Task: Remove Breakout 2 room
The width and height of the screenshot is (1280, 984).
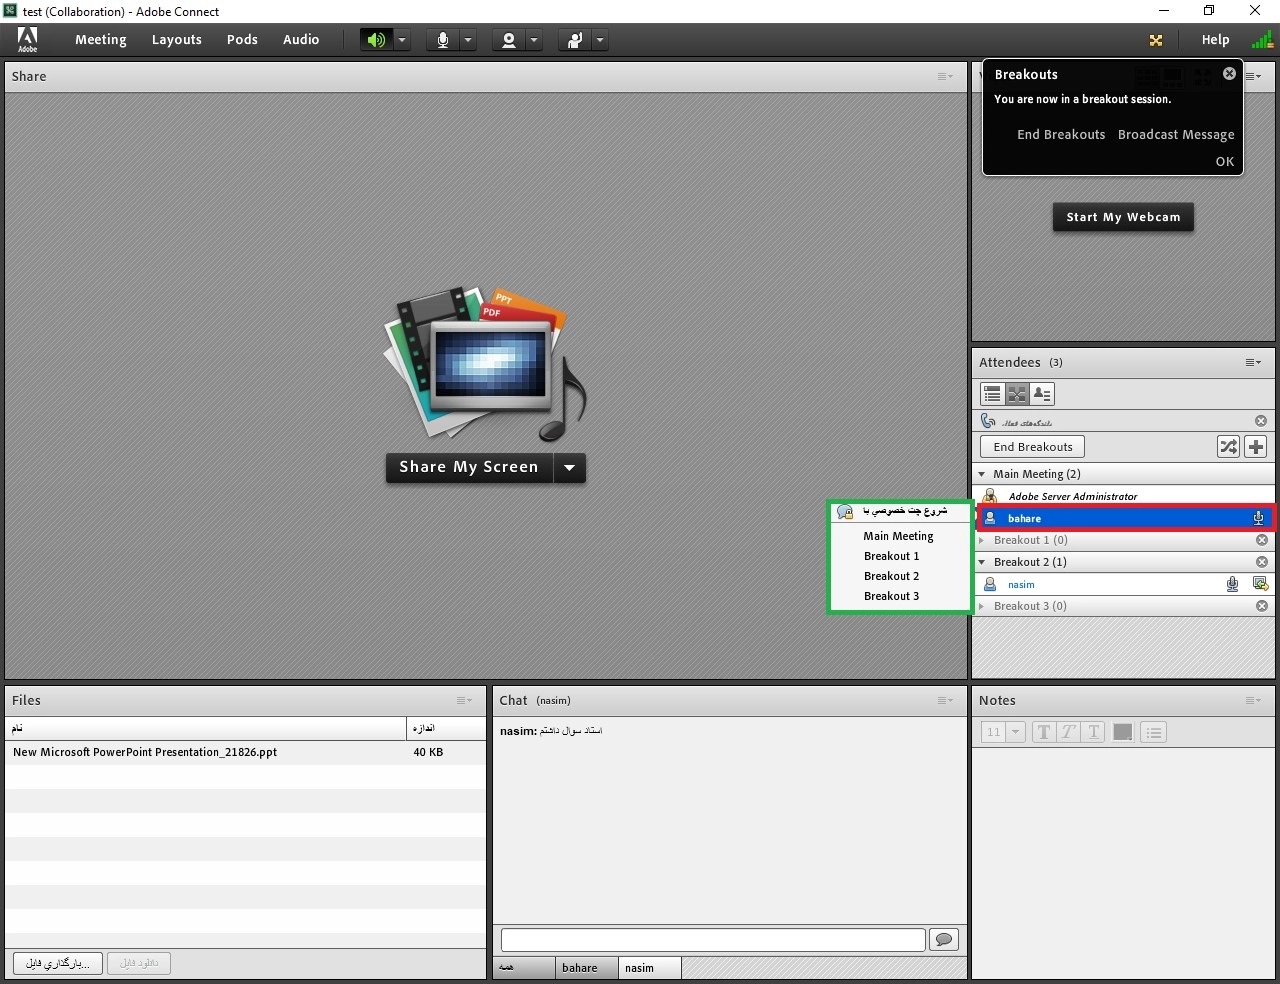Action: click(1262, 562)
